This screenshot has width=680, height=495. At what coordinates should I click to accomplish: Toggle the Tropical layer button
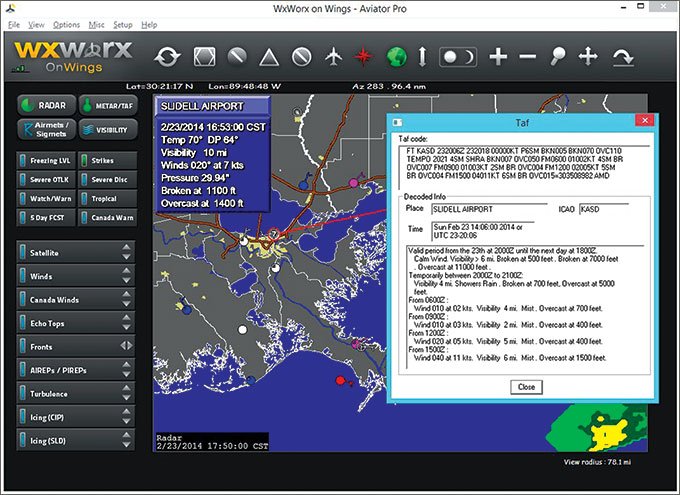coord(106,199)
